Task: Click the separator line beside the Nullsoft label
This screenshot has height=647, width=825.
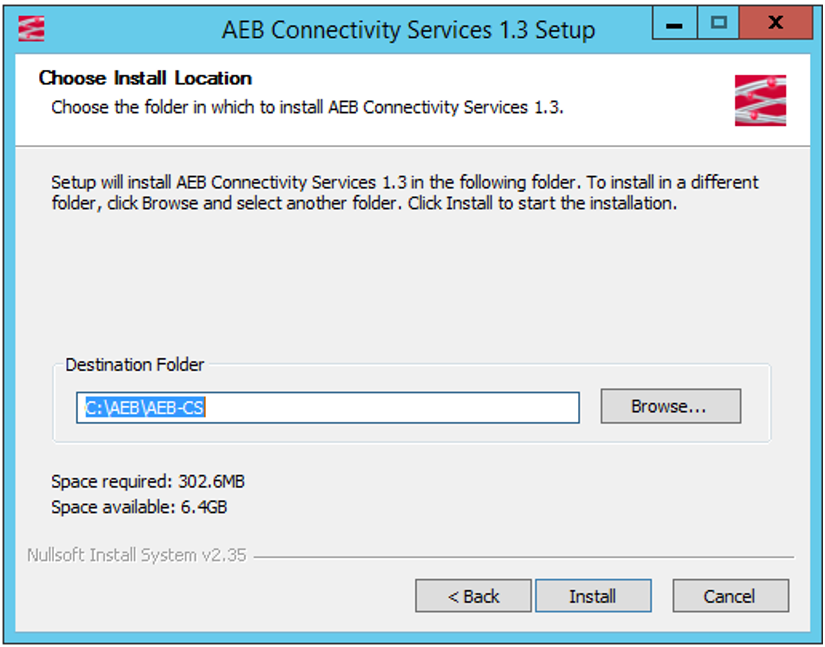Action: 520,557
